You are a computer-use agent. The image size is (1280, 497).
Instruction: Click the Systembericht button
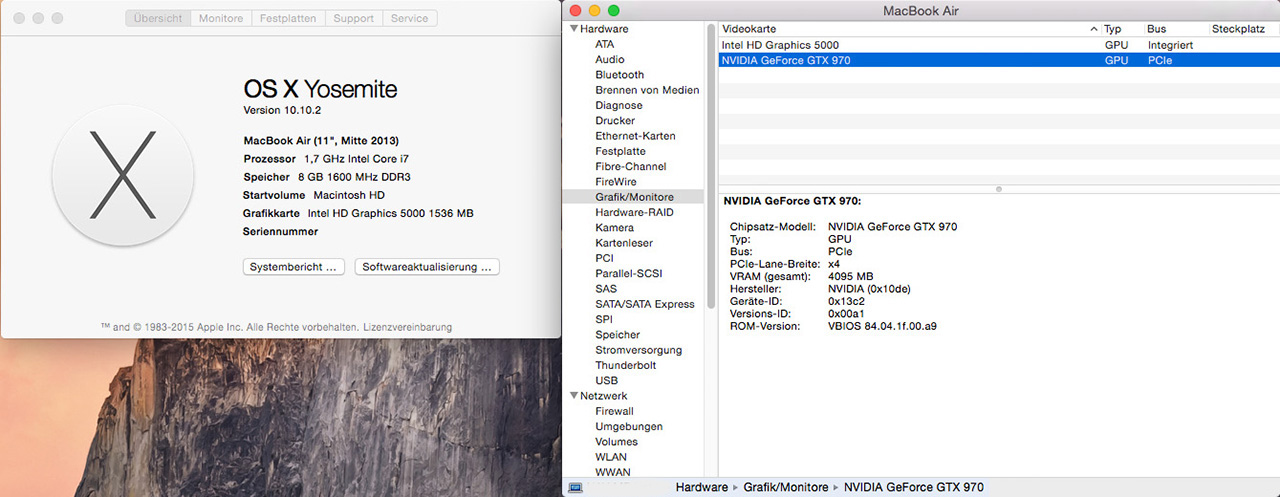pyautogui.click(x=295, y=267)
